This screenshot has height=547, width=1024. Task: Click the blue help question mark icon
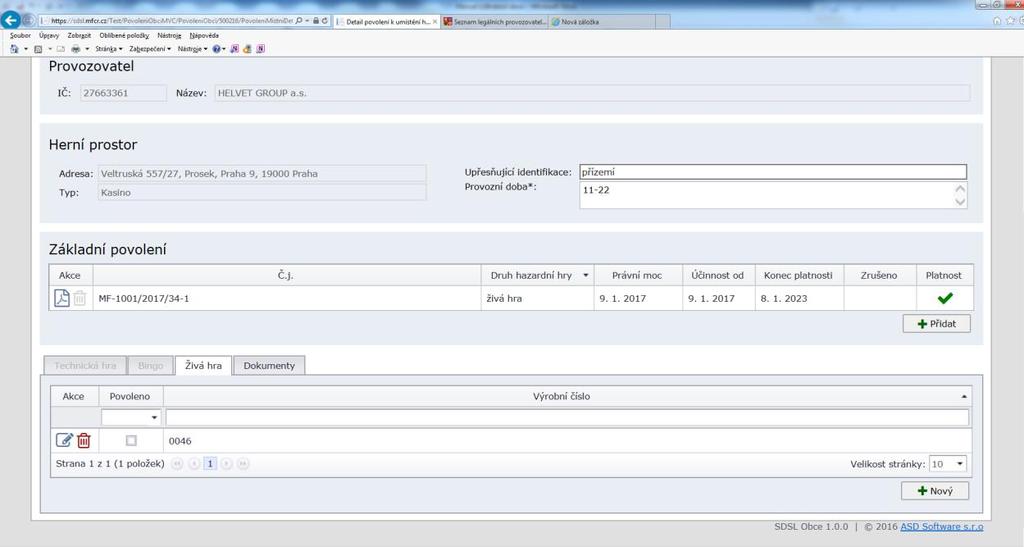point(216,49)
